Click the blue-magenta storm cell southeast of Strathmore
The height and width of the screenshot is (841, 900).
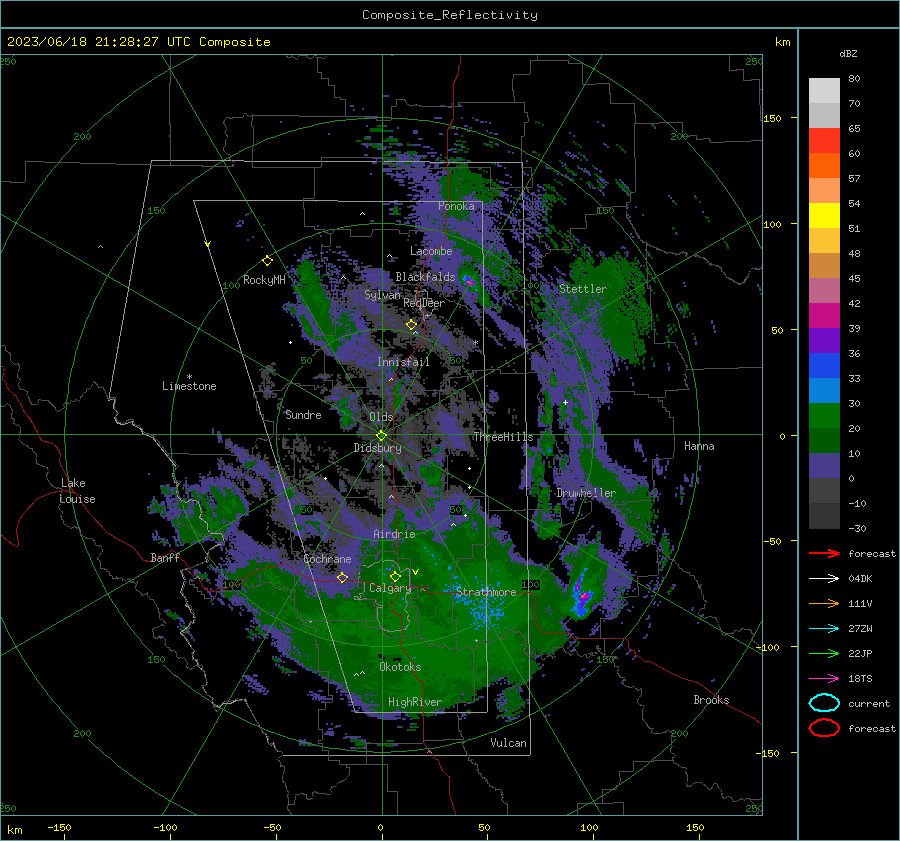tap(582, 596)
